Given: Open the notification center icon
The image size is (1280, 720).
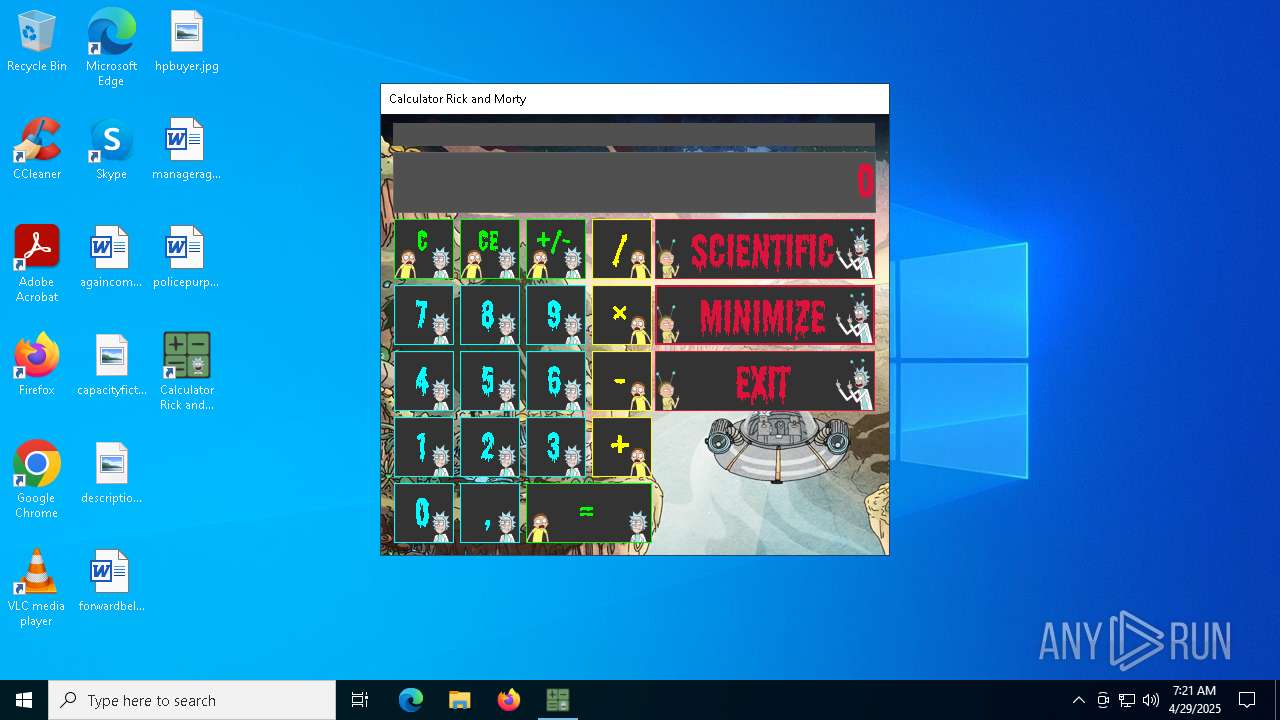Looking at the screenshot, I should click(1248, 700).
